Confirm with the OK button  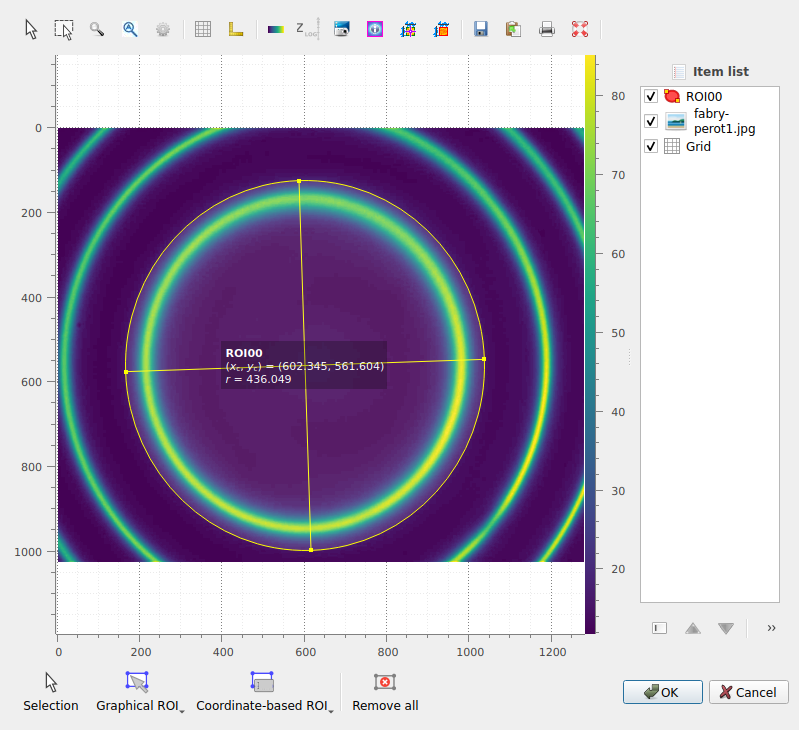(x=662, y=692)
